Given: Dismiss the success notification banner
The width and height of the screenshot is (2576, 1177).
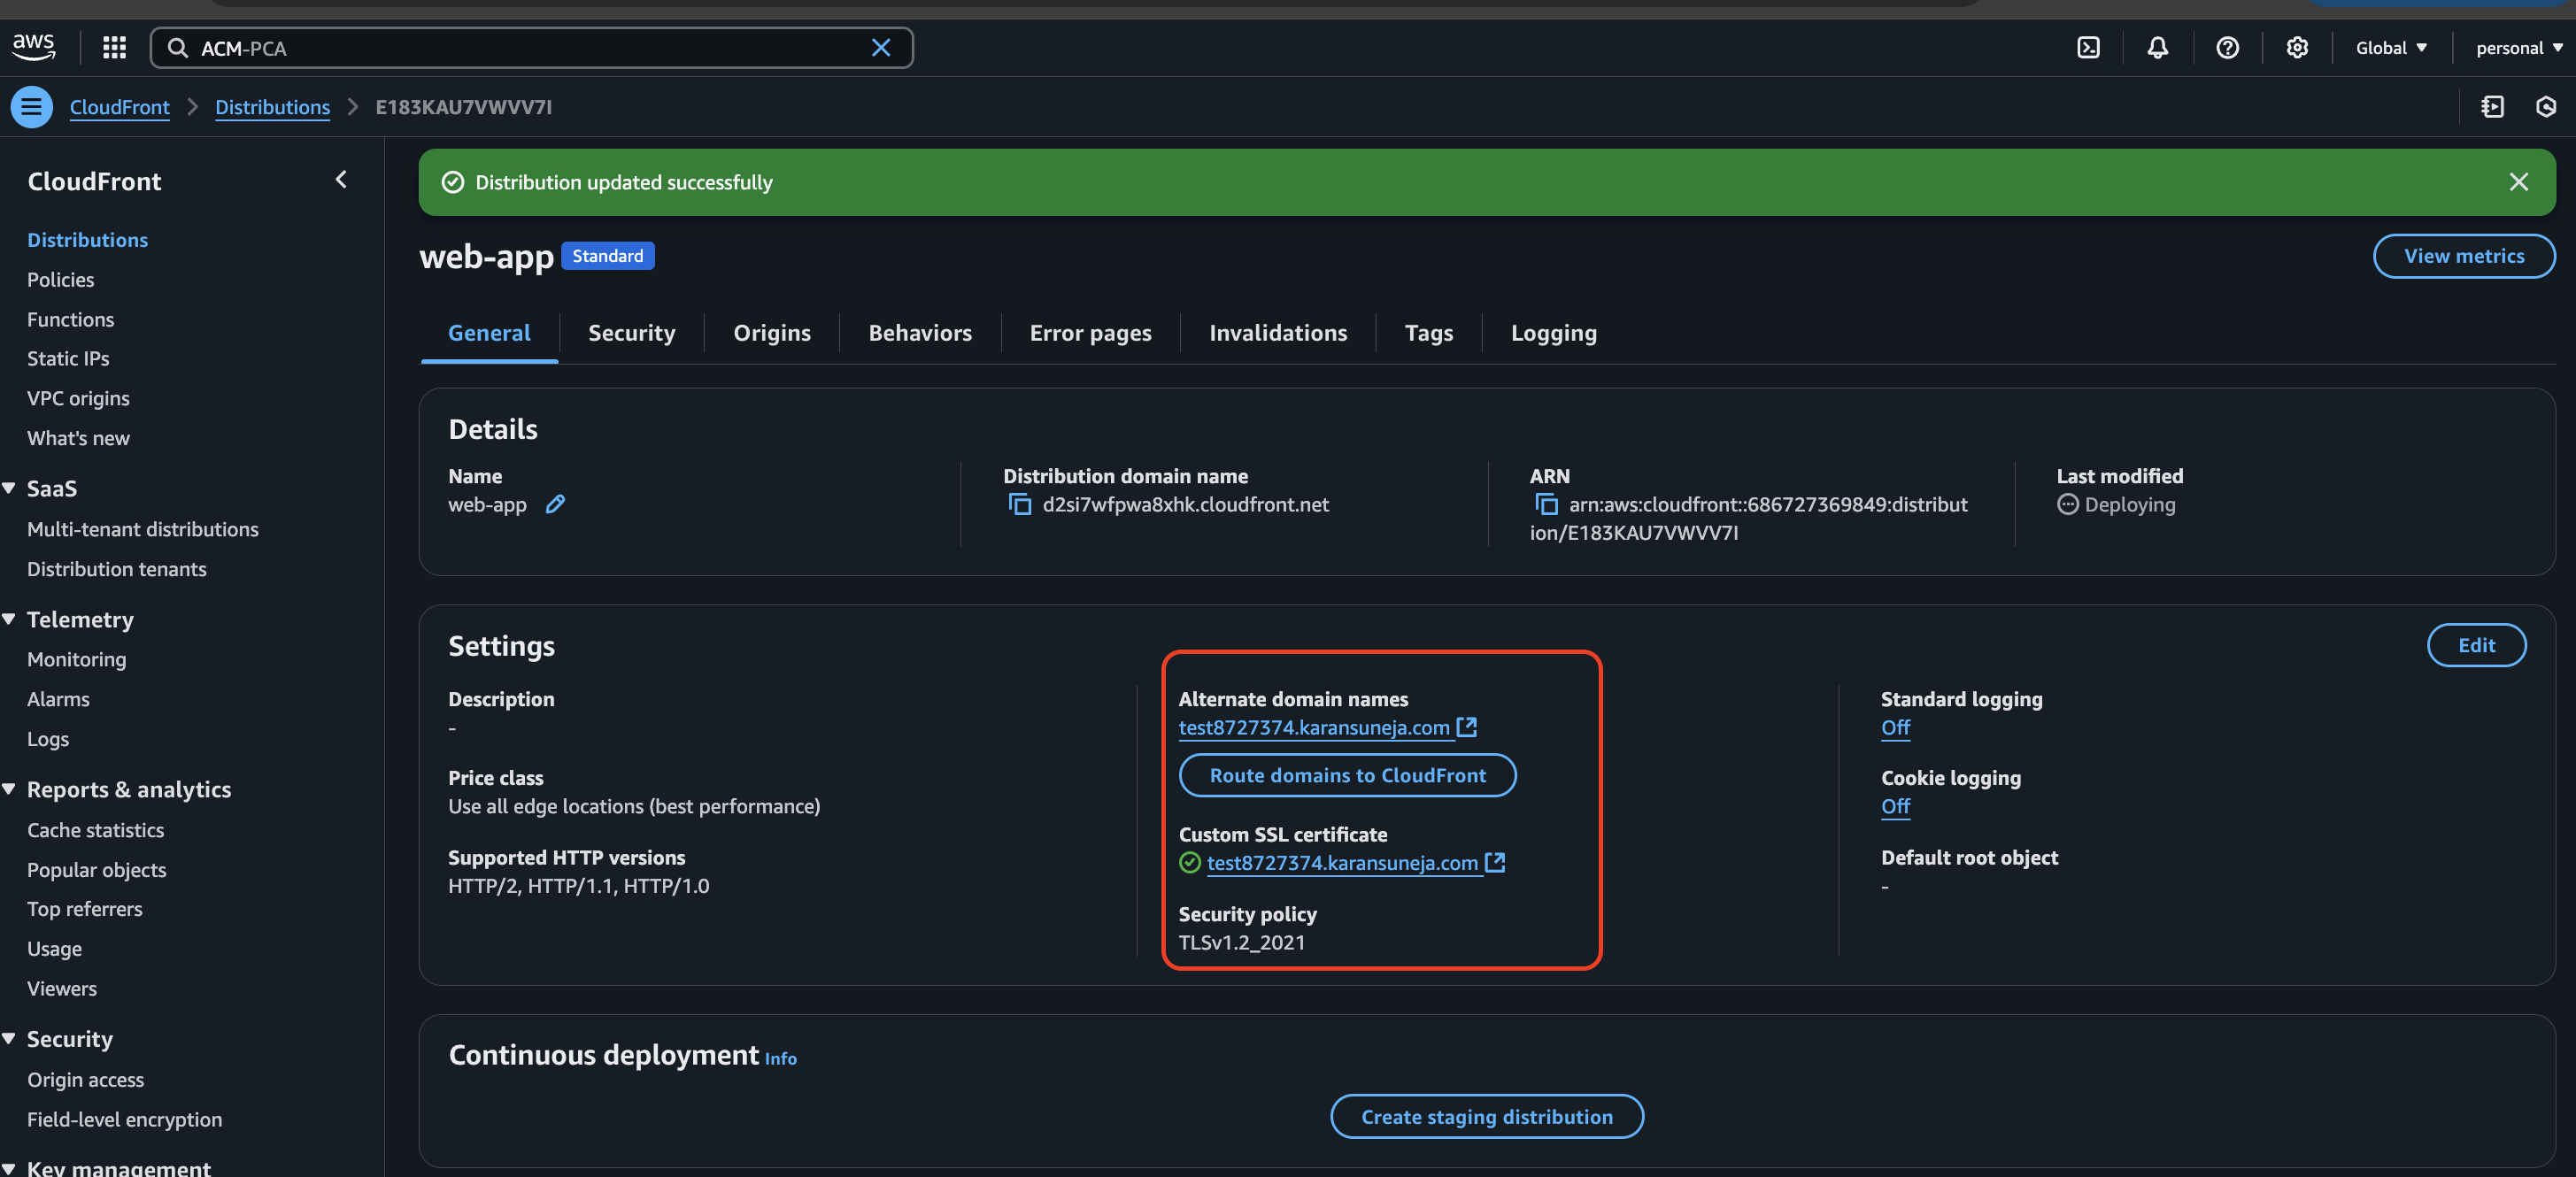Looking at the screenshot, I should point(2518,182).
